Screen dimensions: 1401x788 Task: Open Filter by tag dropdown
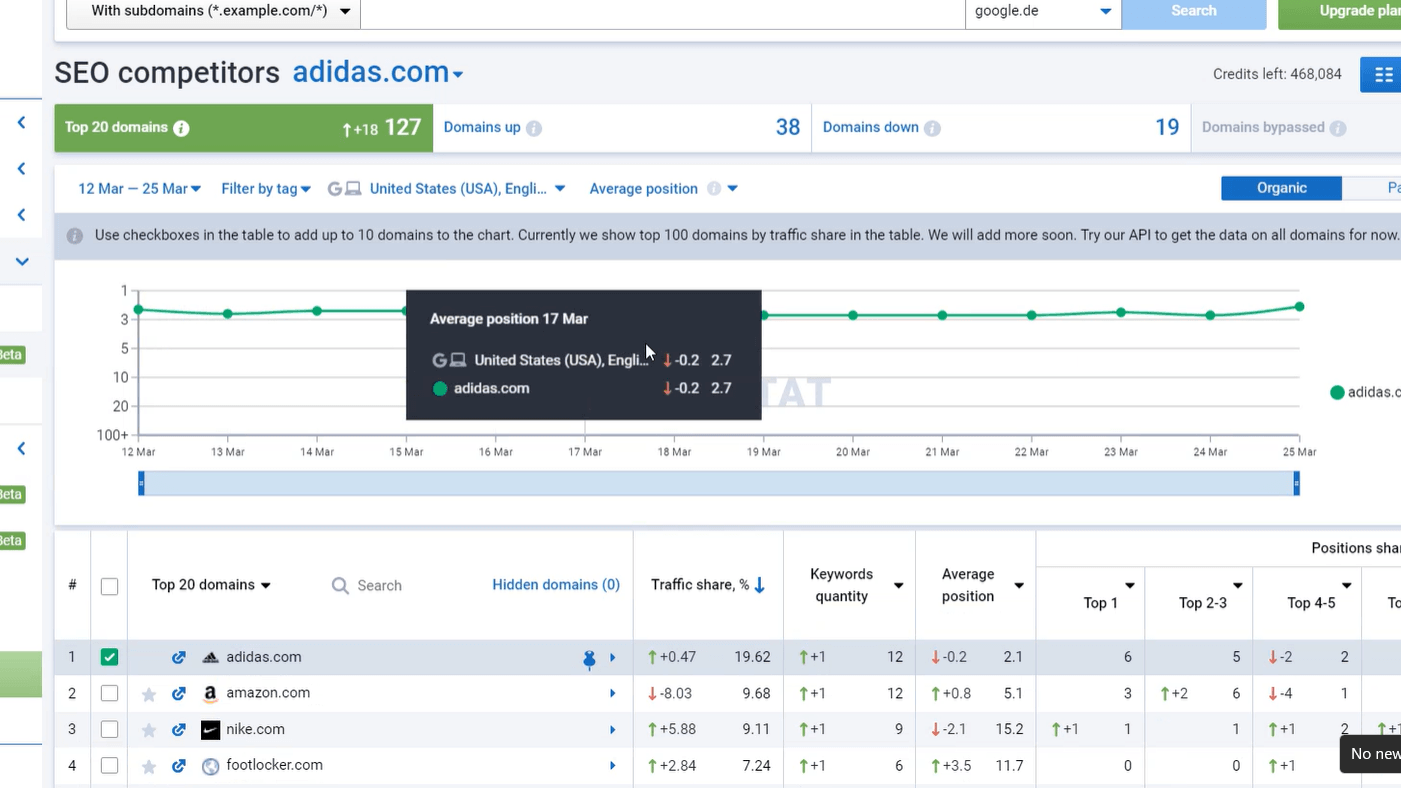[266, 189]
